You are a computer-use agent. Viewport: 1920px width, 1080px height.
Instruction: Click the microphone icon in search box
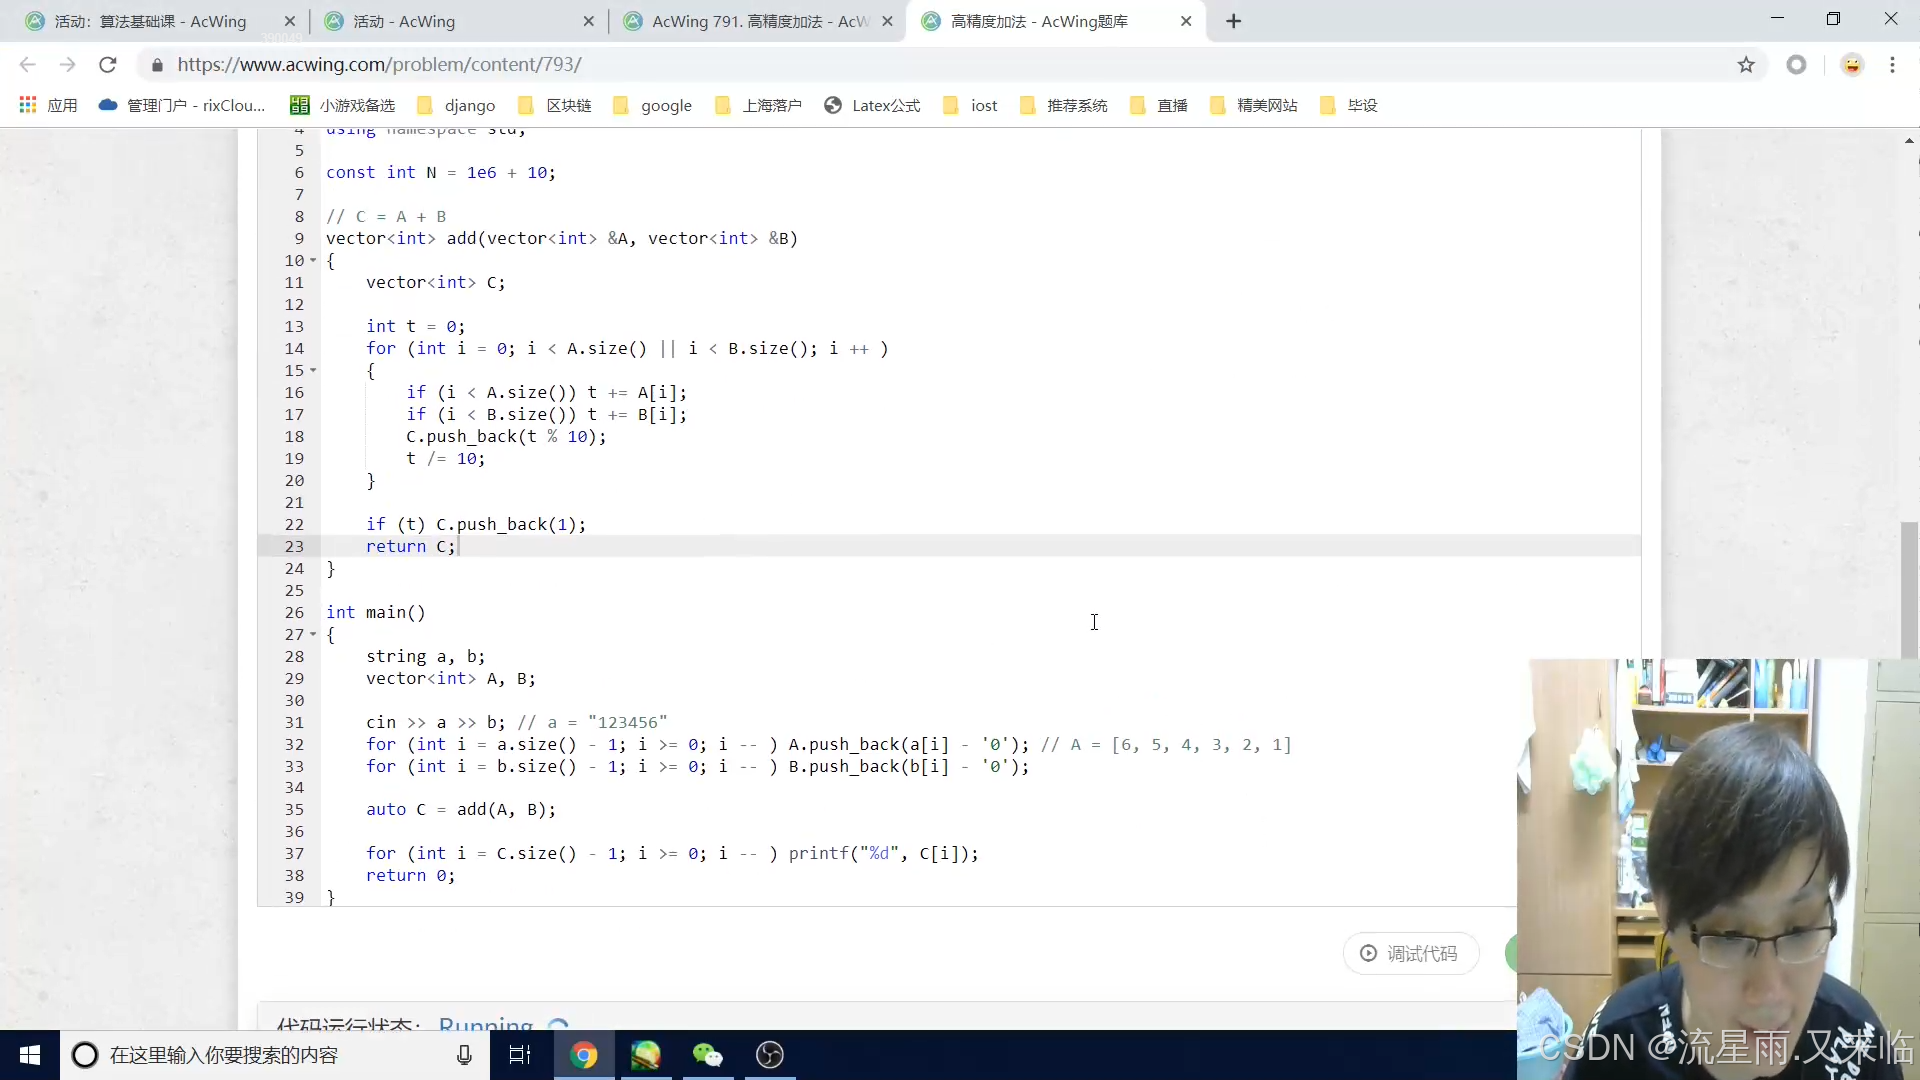pyautogui.click(x=464, y=1055)
